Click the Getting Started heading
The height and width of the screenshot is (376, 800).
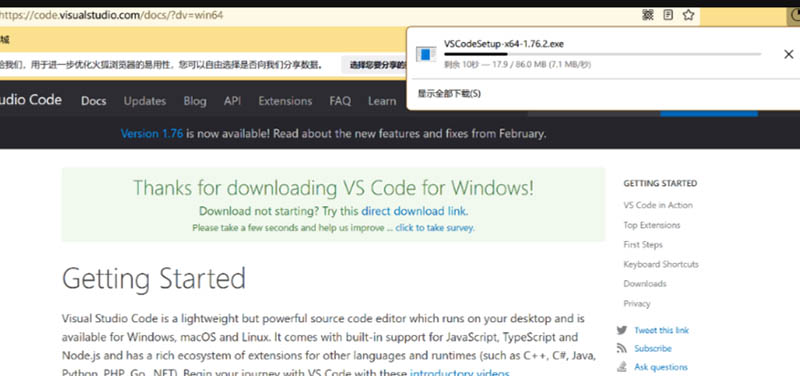tap(154, 279)
